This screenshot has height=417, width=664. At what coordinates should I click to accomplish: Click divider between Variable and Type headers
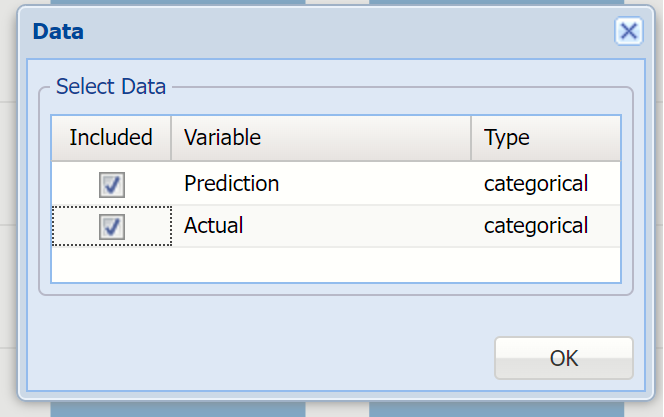[471, 137]
